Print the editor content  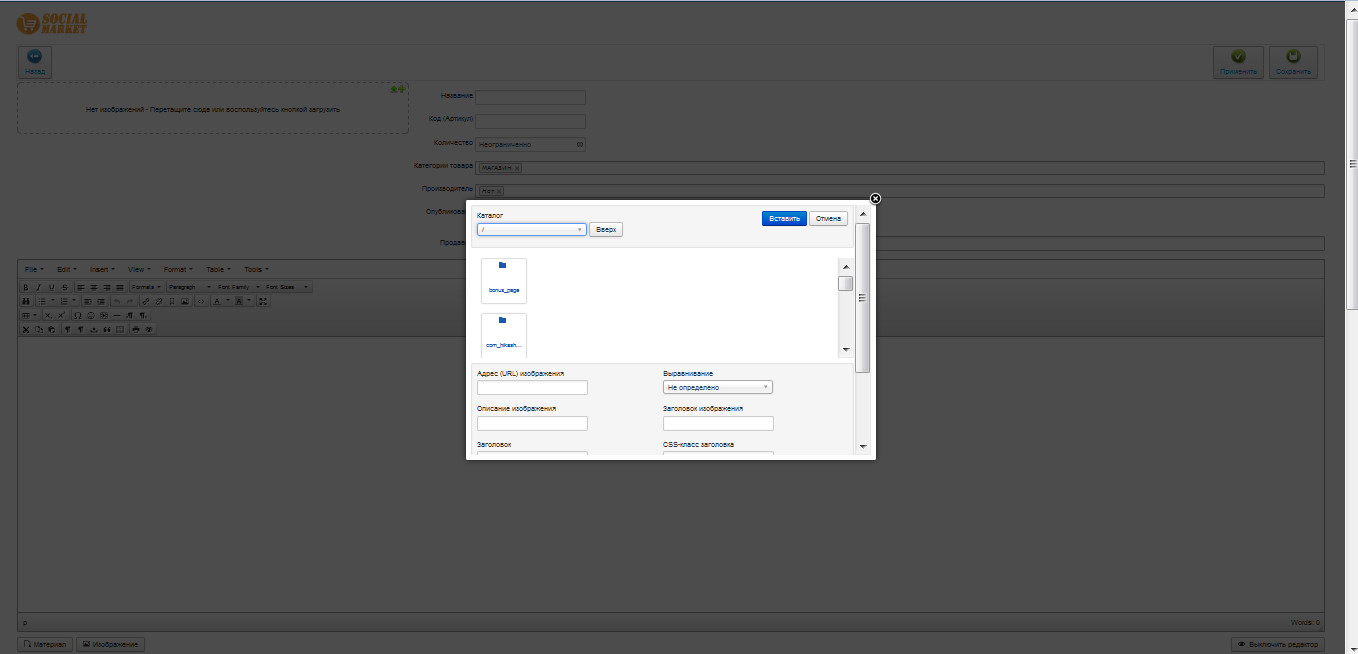click(135, 330)
